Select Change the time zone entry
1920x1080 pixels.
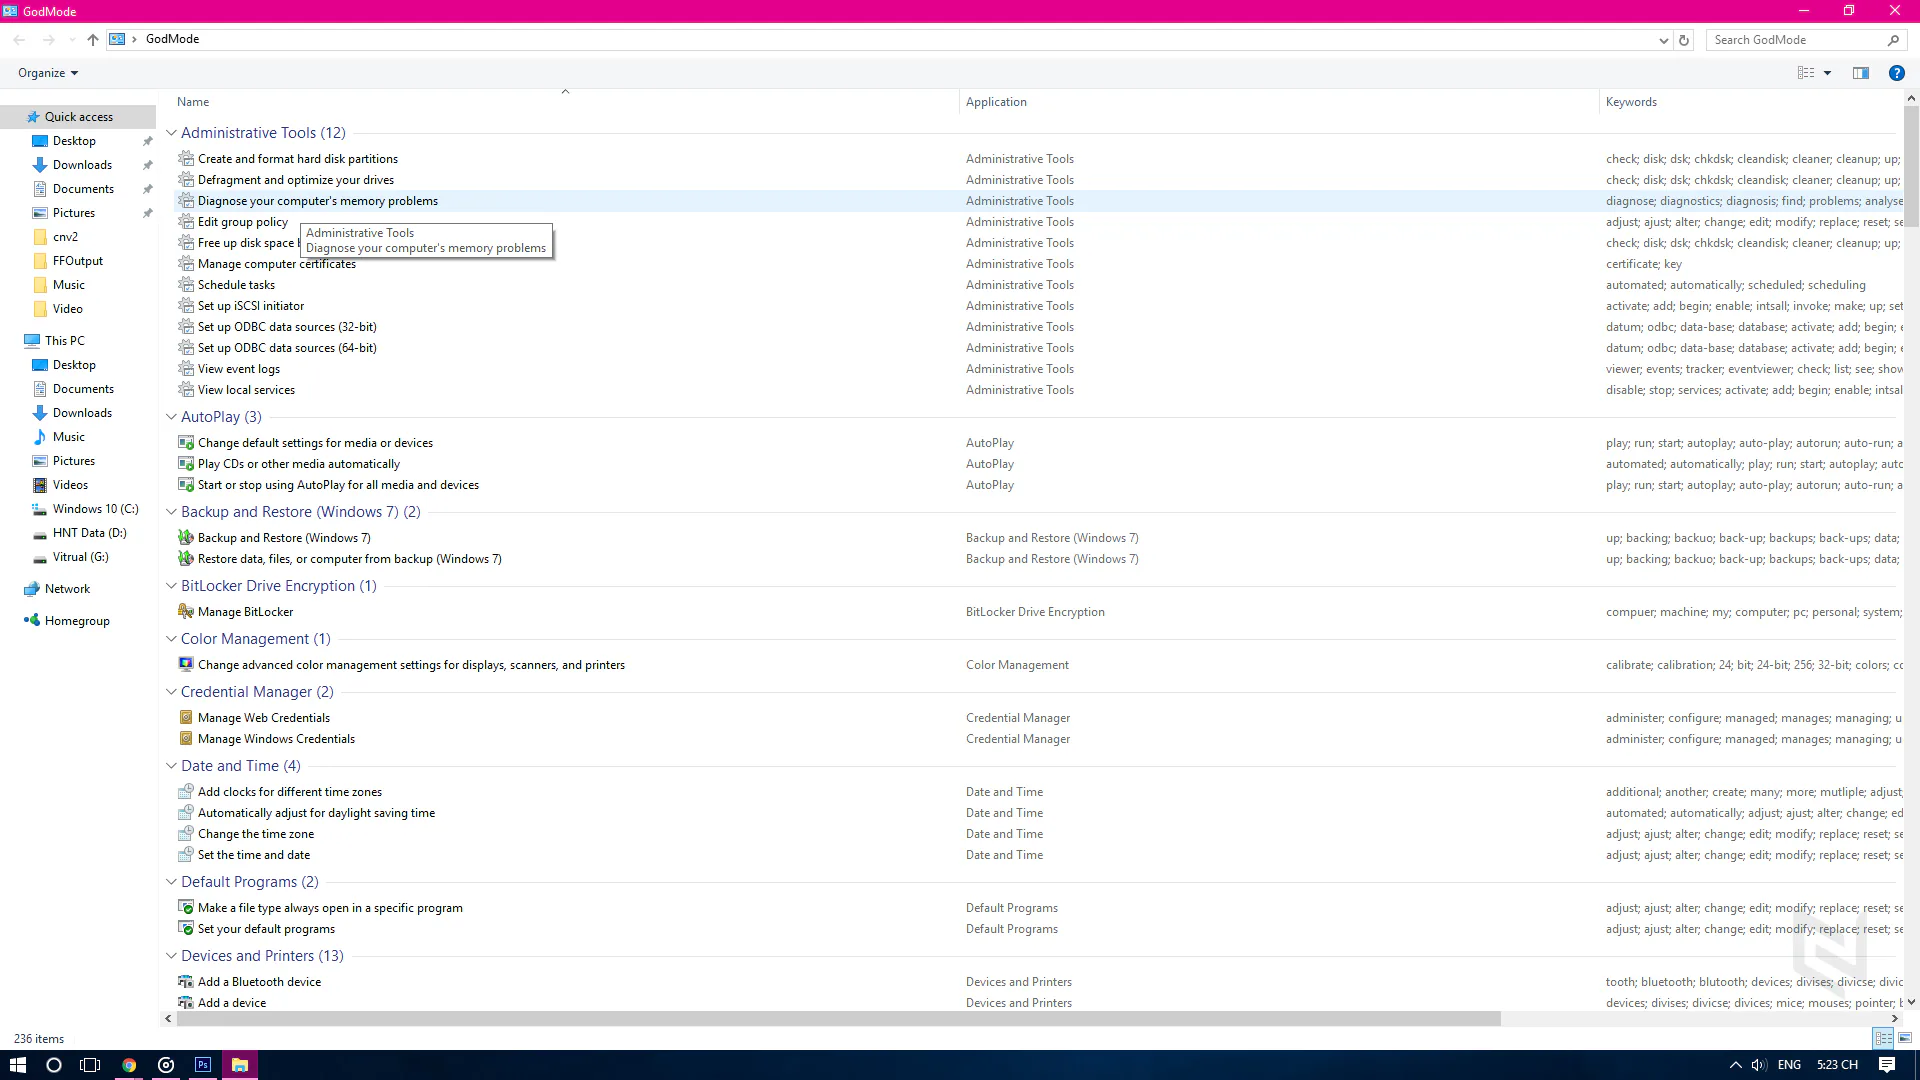[256, 834]
